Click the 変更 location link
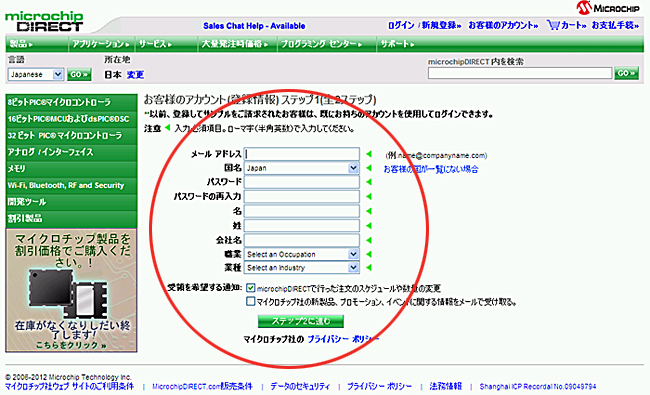 135,75
